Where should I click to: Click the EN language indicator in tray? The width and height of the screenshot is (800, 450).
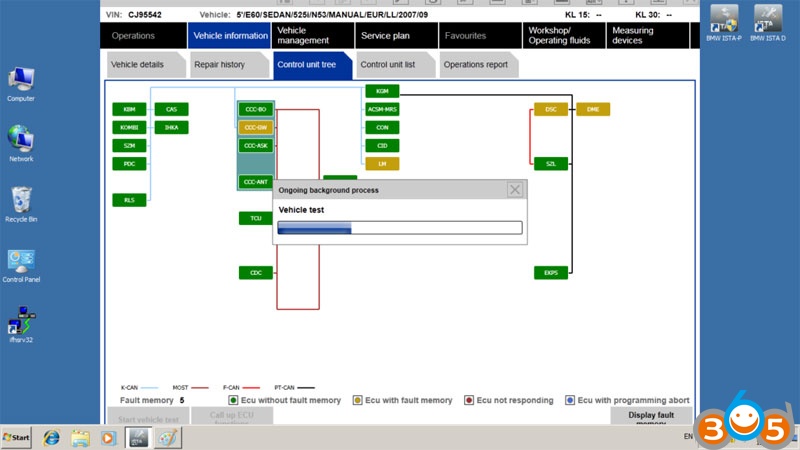coord(688,437)
